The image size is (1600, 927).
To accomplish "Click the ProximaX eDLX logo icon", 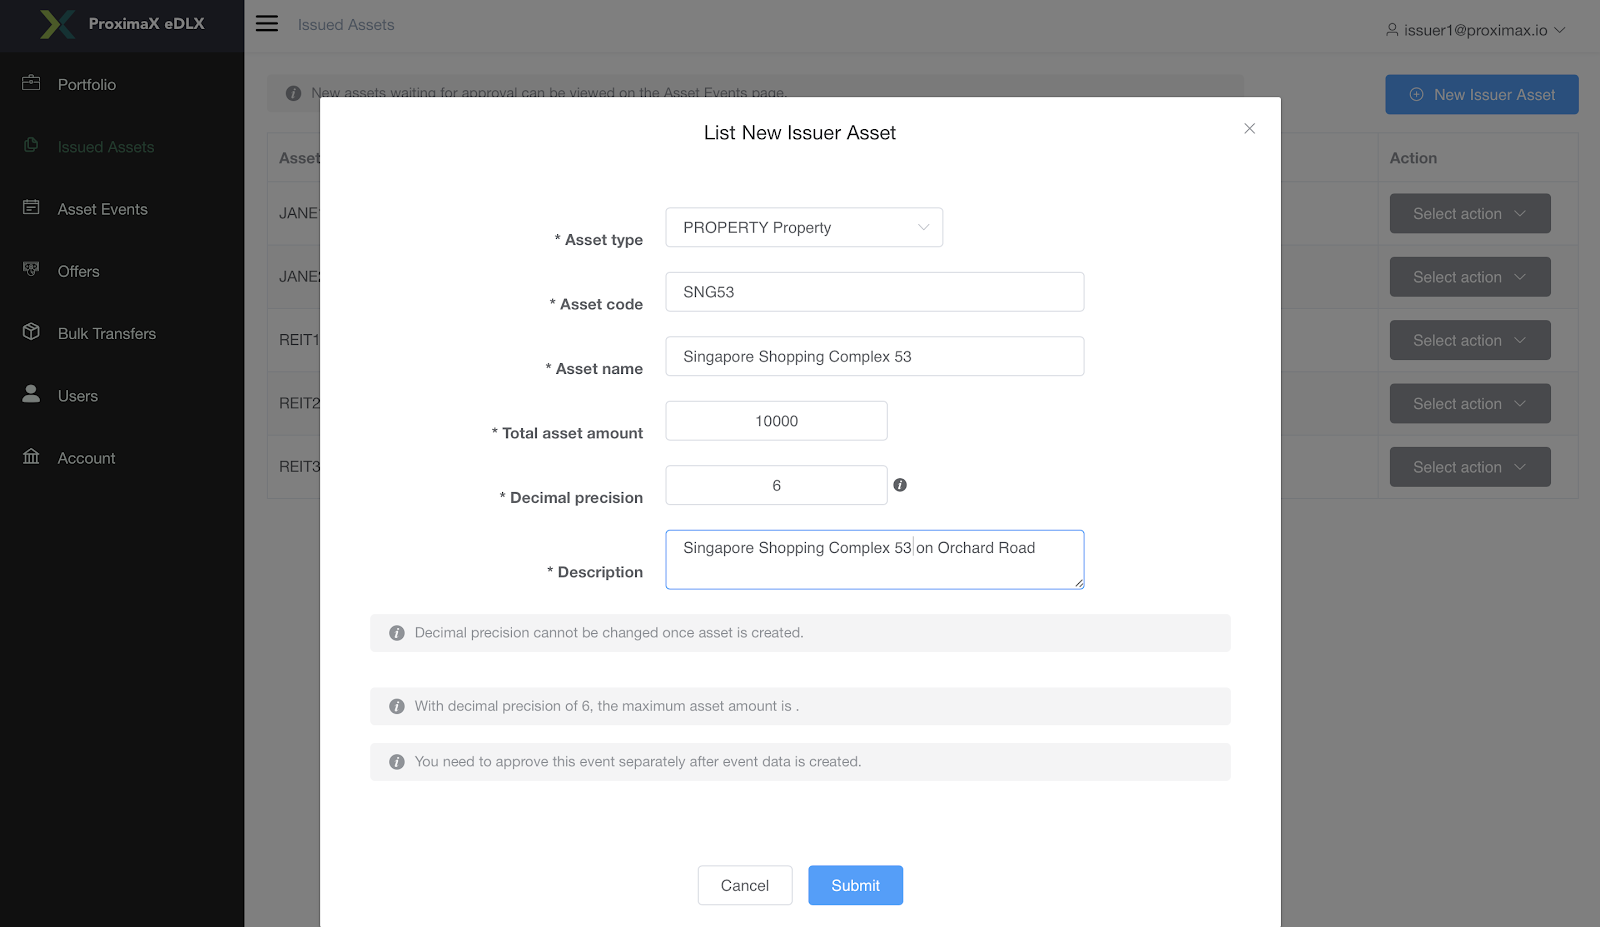I will pyautogui.click(x=57, y=24).
